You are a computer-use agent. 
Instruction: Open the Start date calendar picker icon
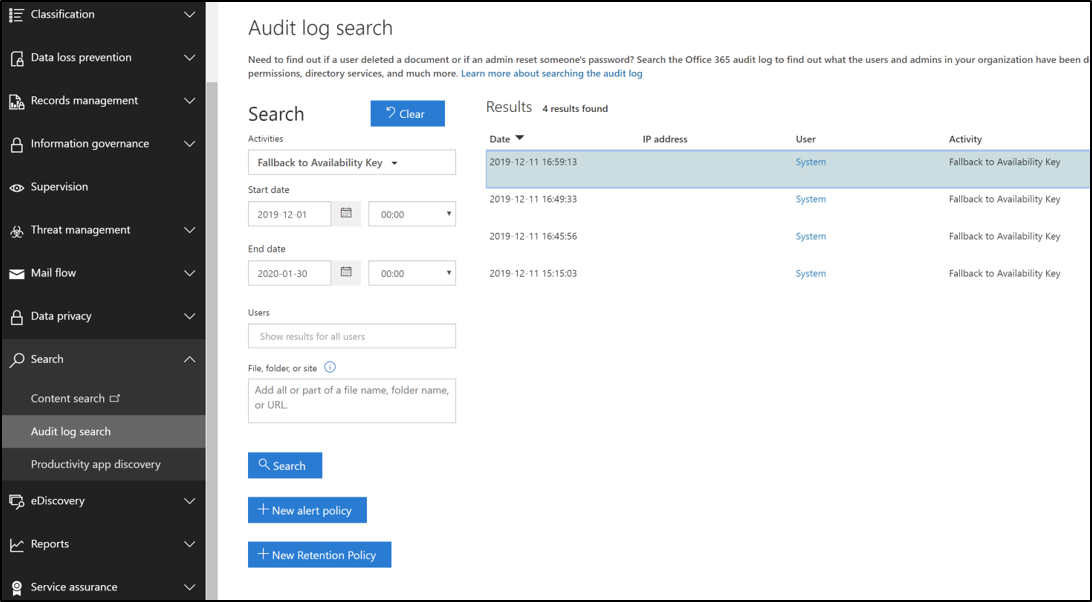[x=346, y=213]
